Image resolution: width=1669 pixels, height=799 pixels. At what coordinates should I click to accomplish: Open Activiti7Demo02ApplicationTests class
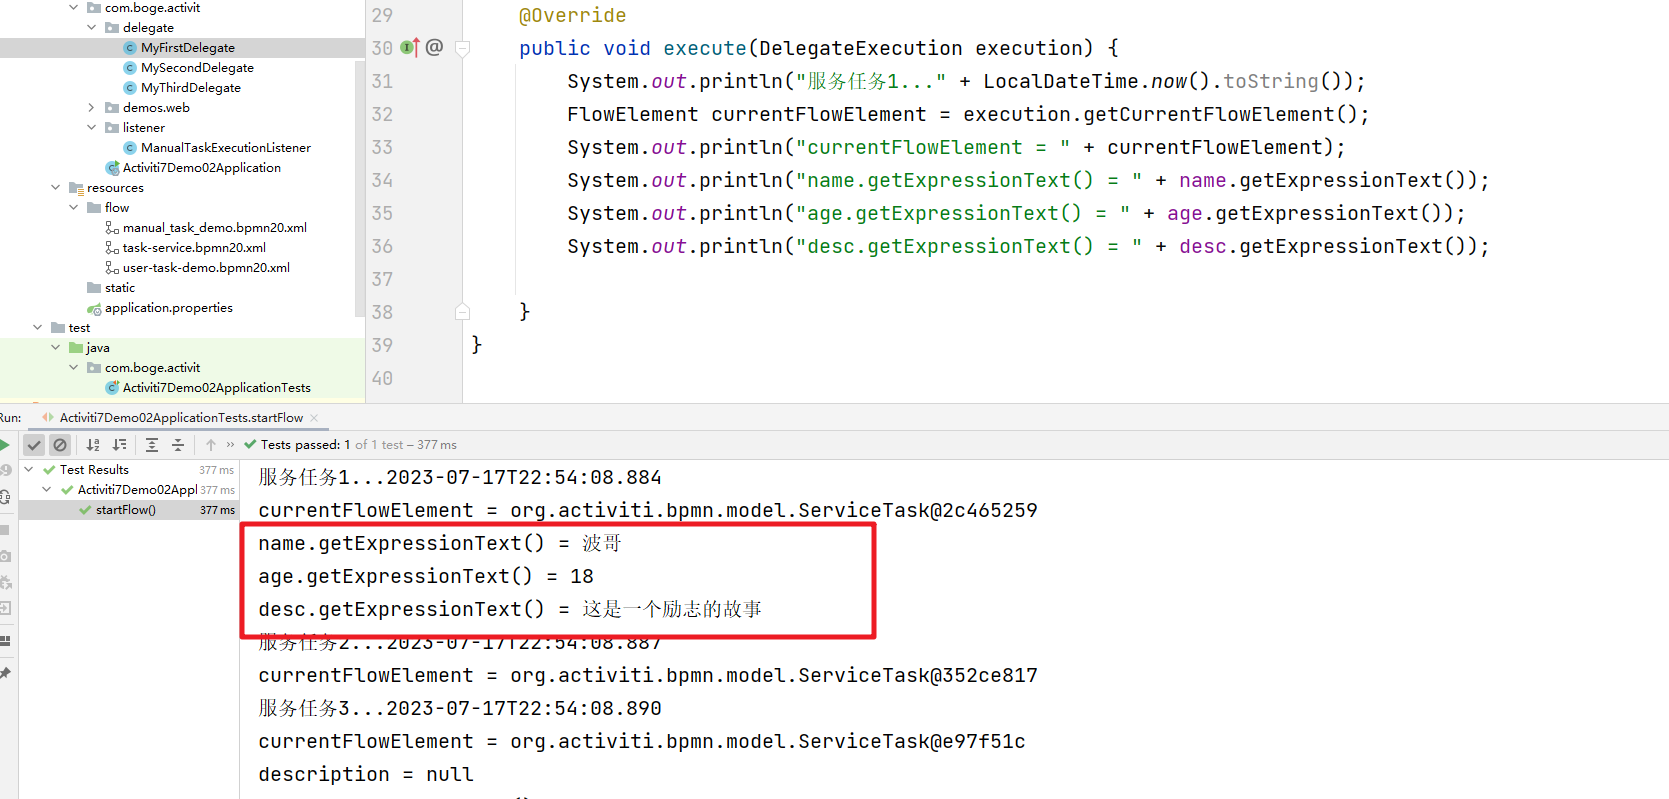pos(217,388)
